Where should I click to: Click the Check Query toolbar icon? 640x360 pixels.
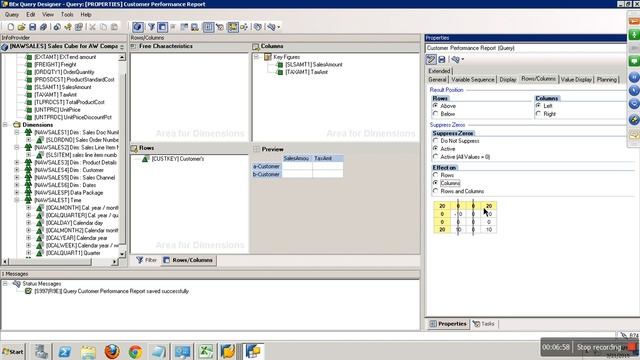coord(68,27)
